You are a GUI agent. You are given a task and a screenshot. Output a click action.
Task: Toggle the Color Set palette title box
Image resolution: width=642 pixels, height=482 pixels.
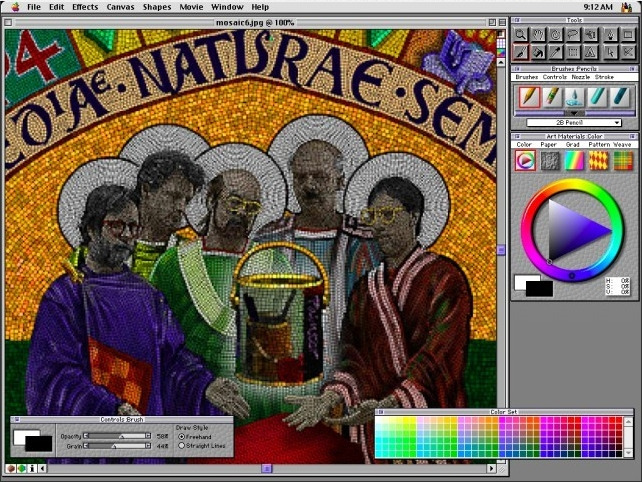click(380, 412)
